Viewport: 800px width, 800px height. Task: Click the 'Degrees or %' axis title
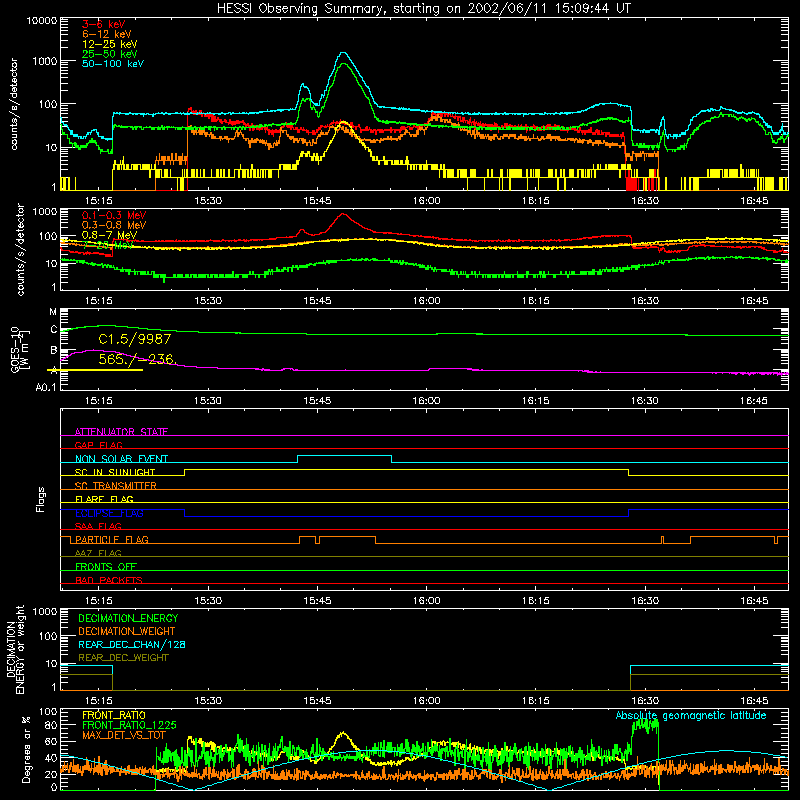[26, 749]
